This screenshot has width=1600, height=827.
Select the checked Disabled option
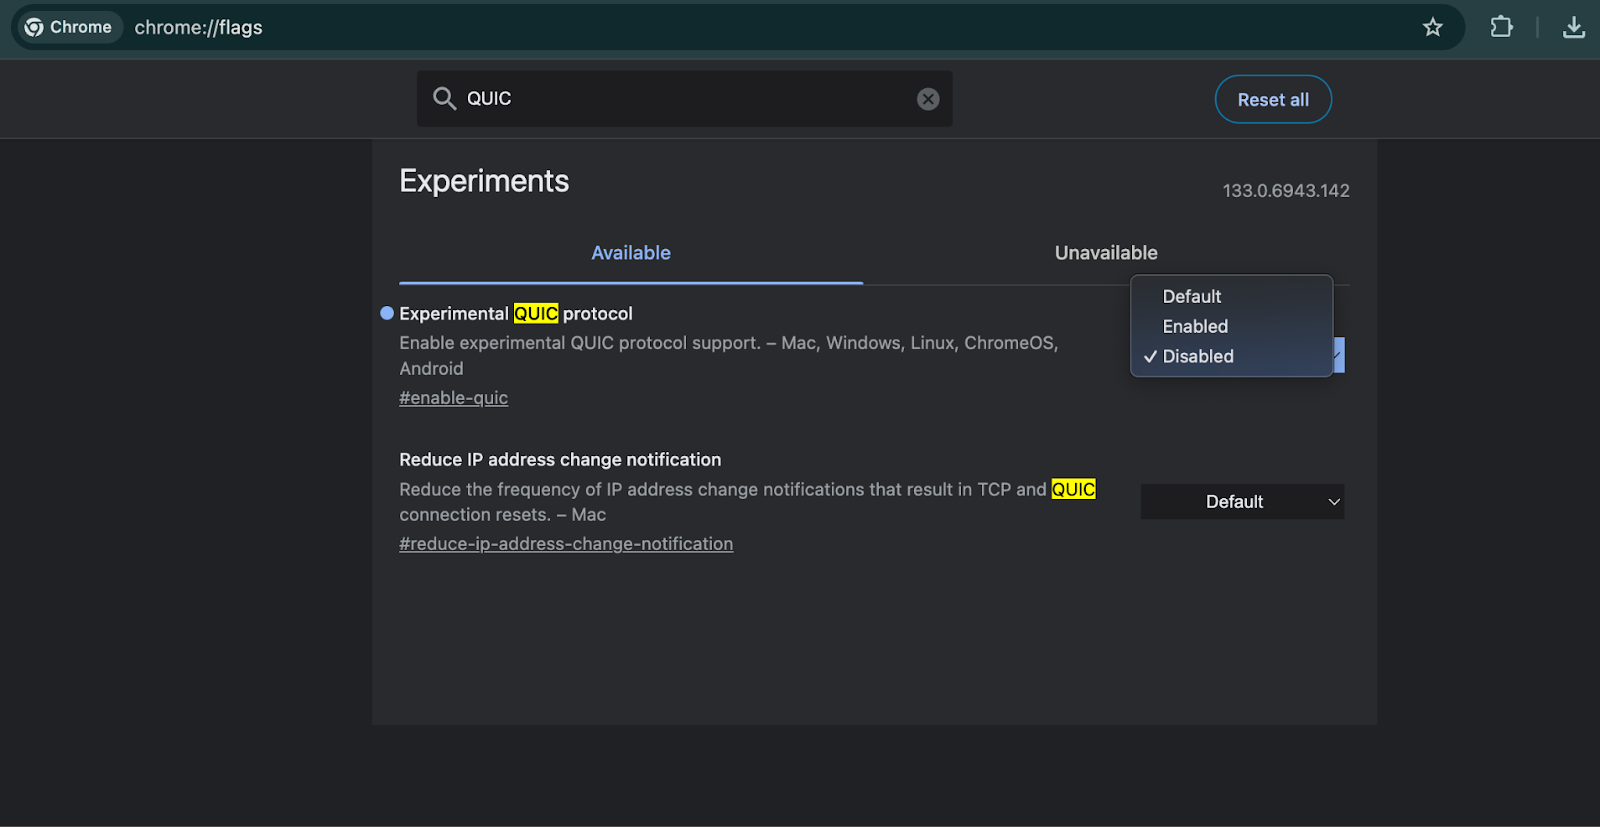1197,357
